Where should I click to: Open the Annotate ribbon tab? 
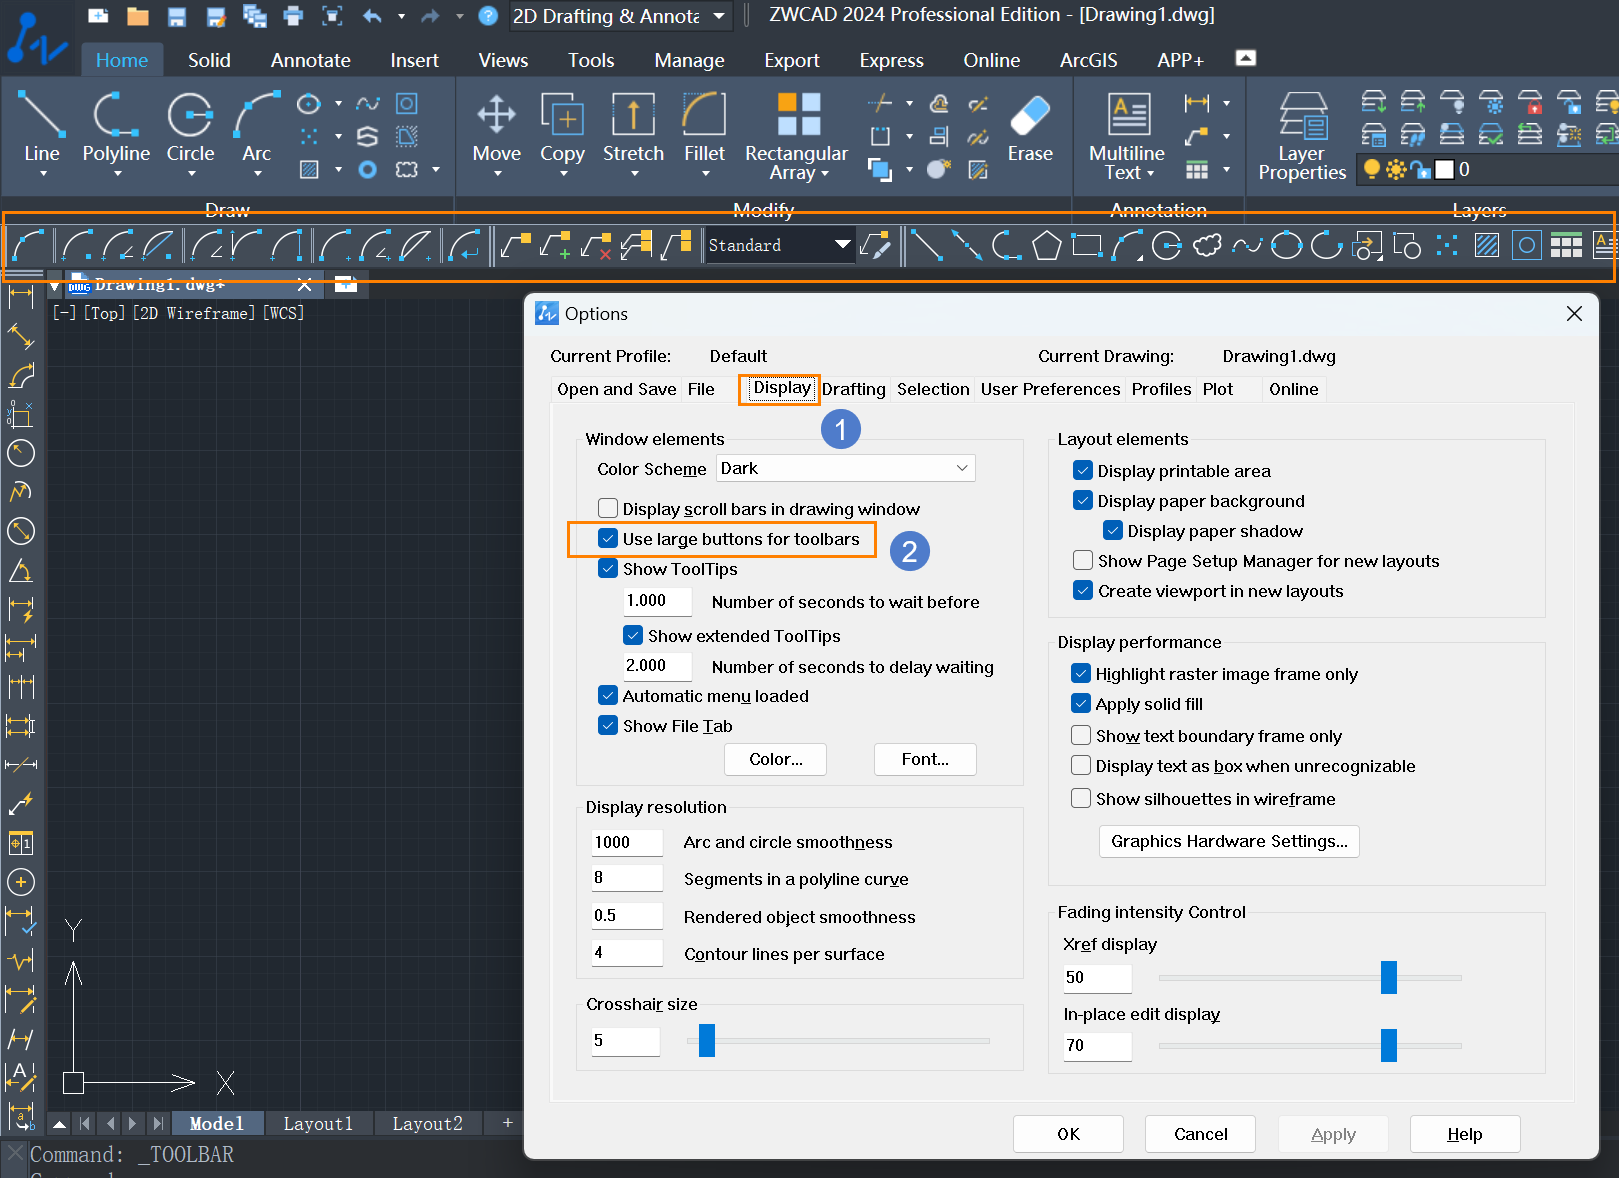tap(311, 60)
